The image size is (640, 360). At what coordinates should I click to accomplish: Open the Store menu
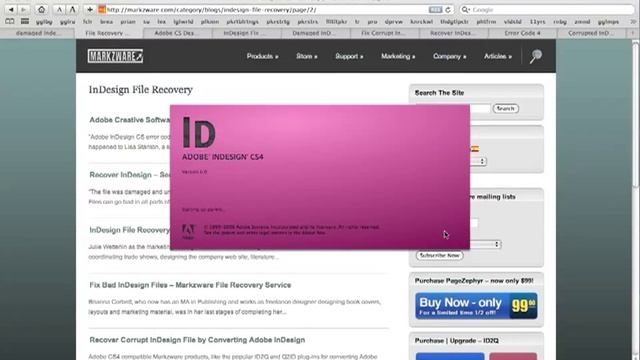pyautogui.click(x=307, y=56)
